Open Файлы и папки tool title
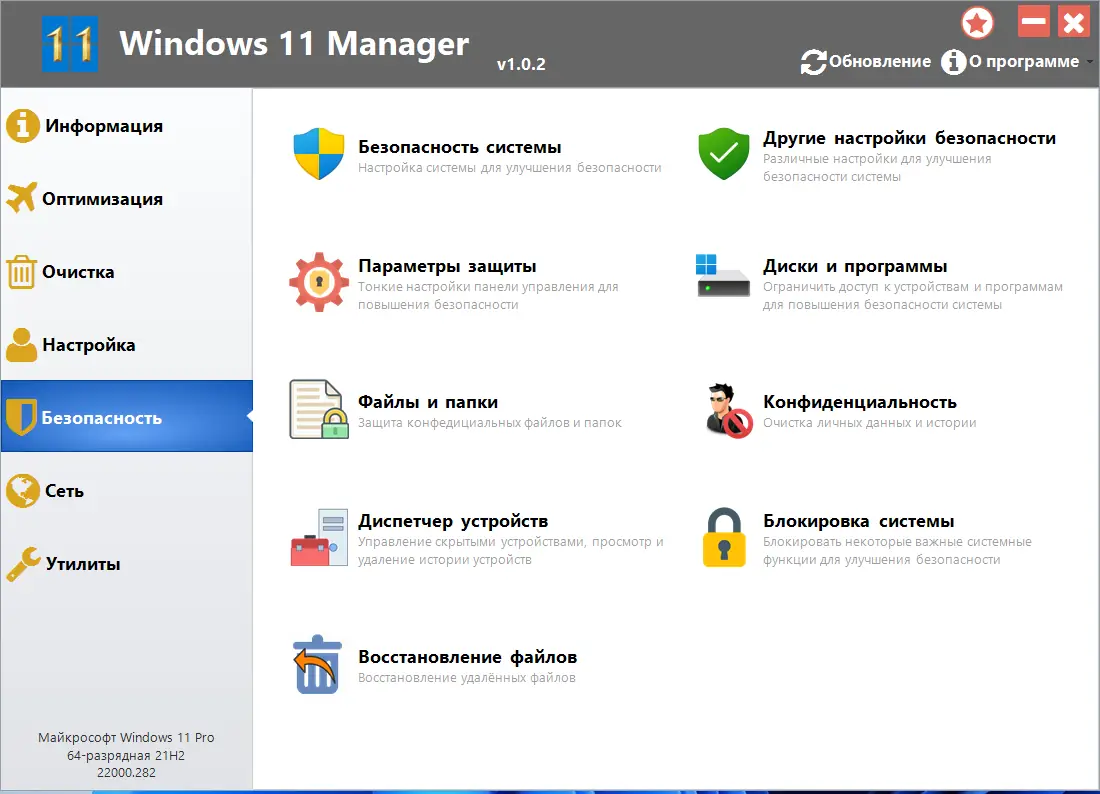Image resolution: width=1100 pixels, height=794 pixels. click(x=428, y=402)
